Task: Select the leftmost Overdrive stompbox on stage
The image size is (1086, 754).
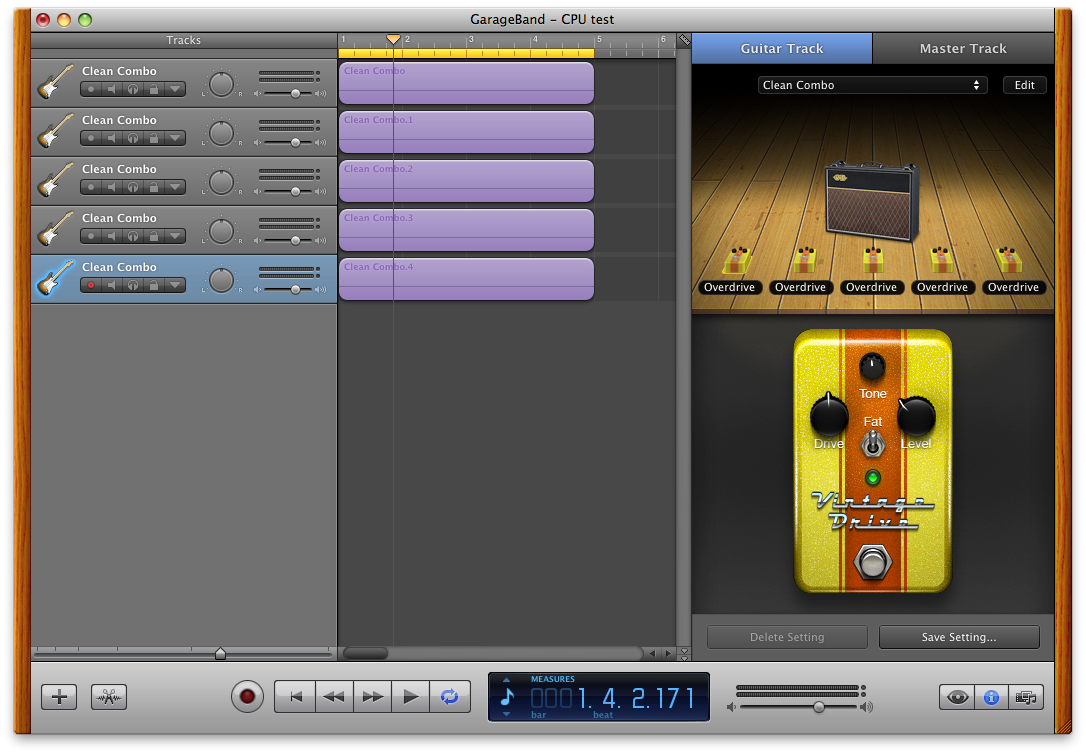Action: [736, 261]
